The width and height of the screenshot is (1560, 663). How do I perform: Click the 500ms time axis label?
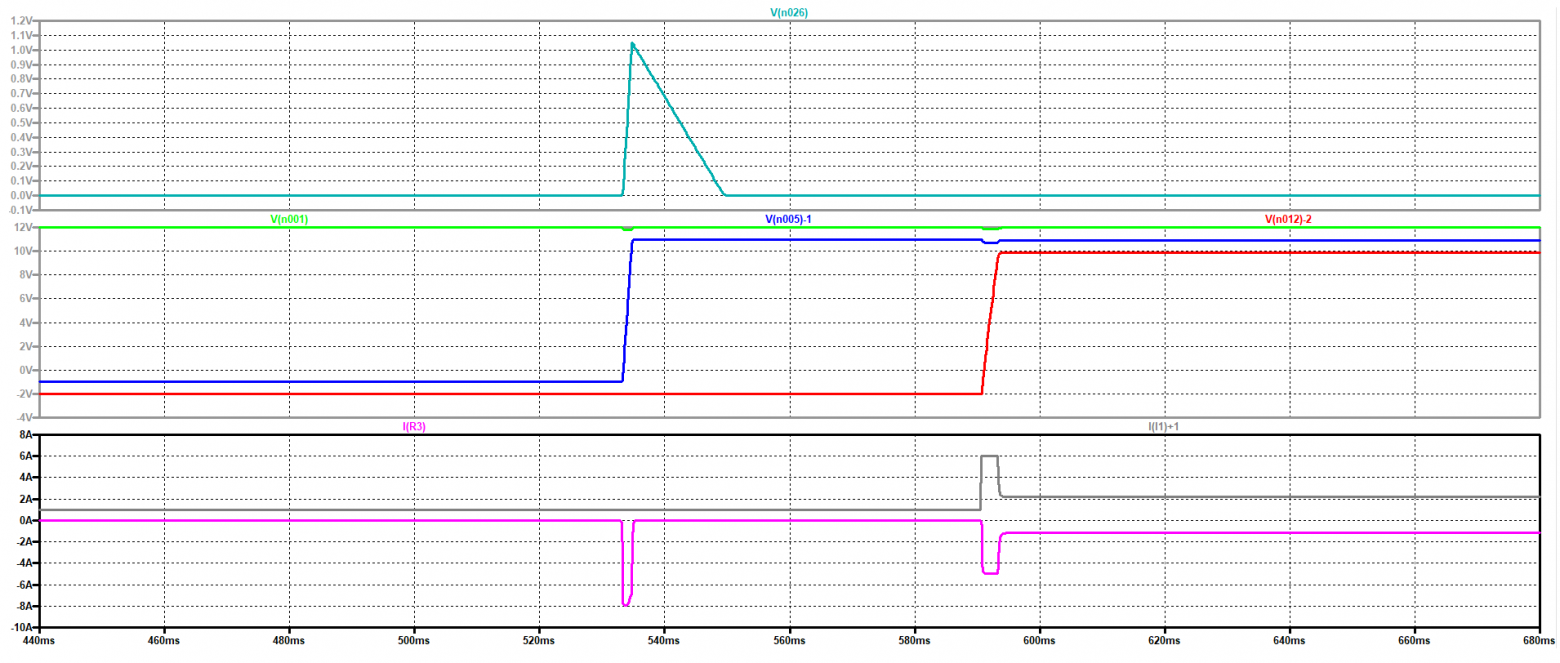coord(413,639)
